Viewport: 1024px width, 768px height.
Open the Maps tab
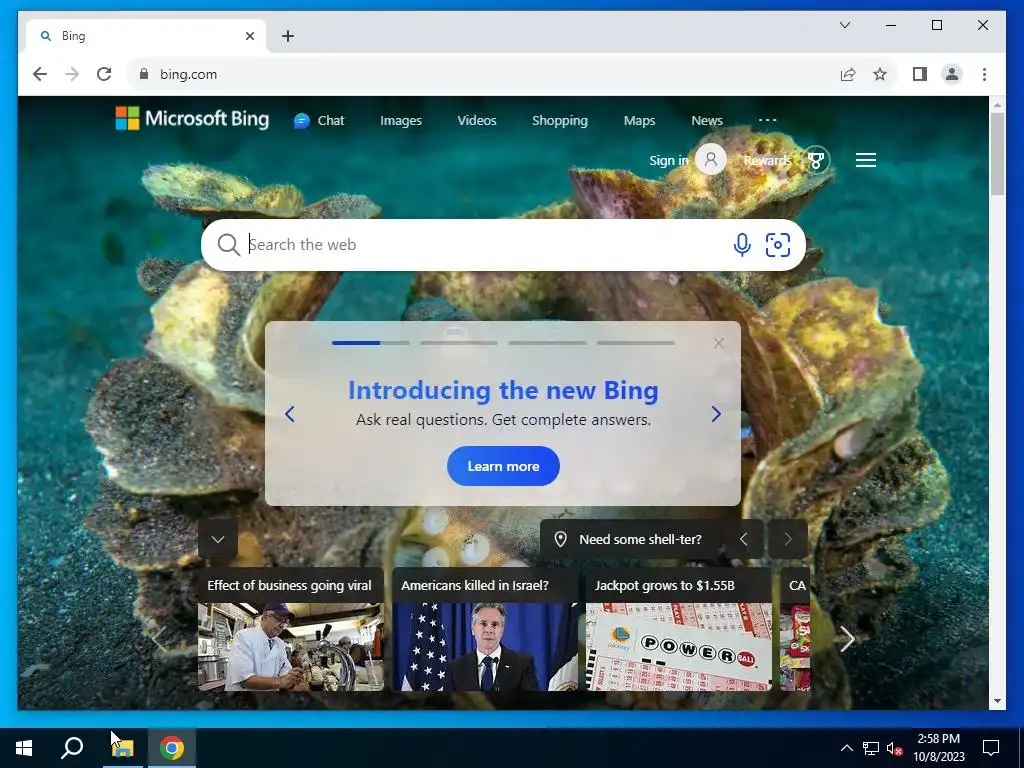[639, 121]
